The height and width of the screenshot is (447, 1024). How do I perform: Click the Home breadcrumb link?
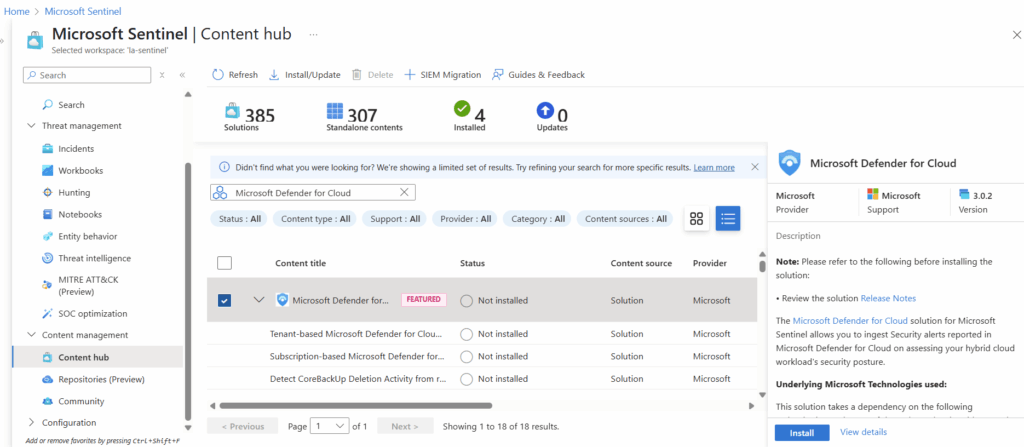tap(17, 11)
